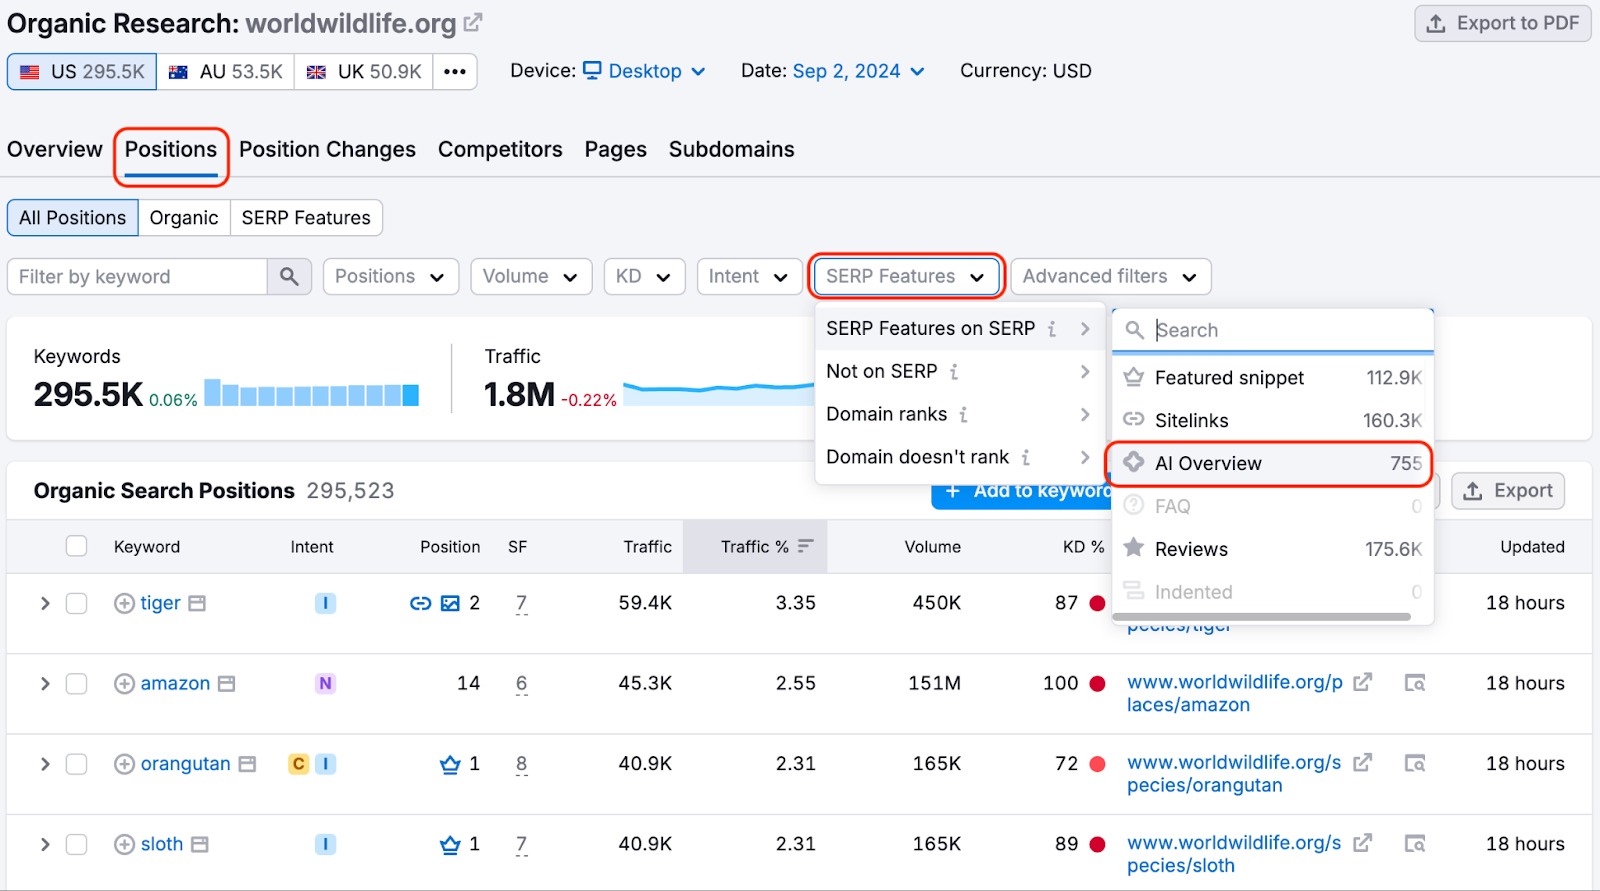The height and width of the screenshot is (891, 1600).
Task: Expand the amazon keyword row
Action: point(44,684)
